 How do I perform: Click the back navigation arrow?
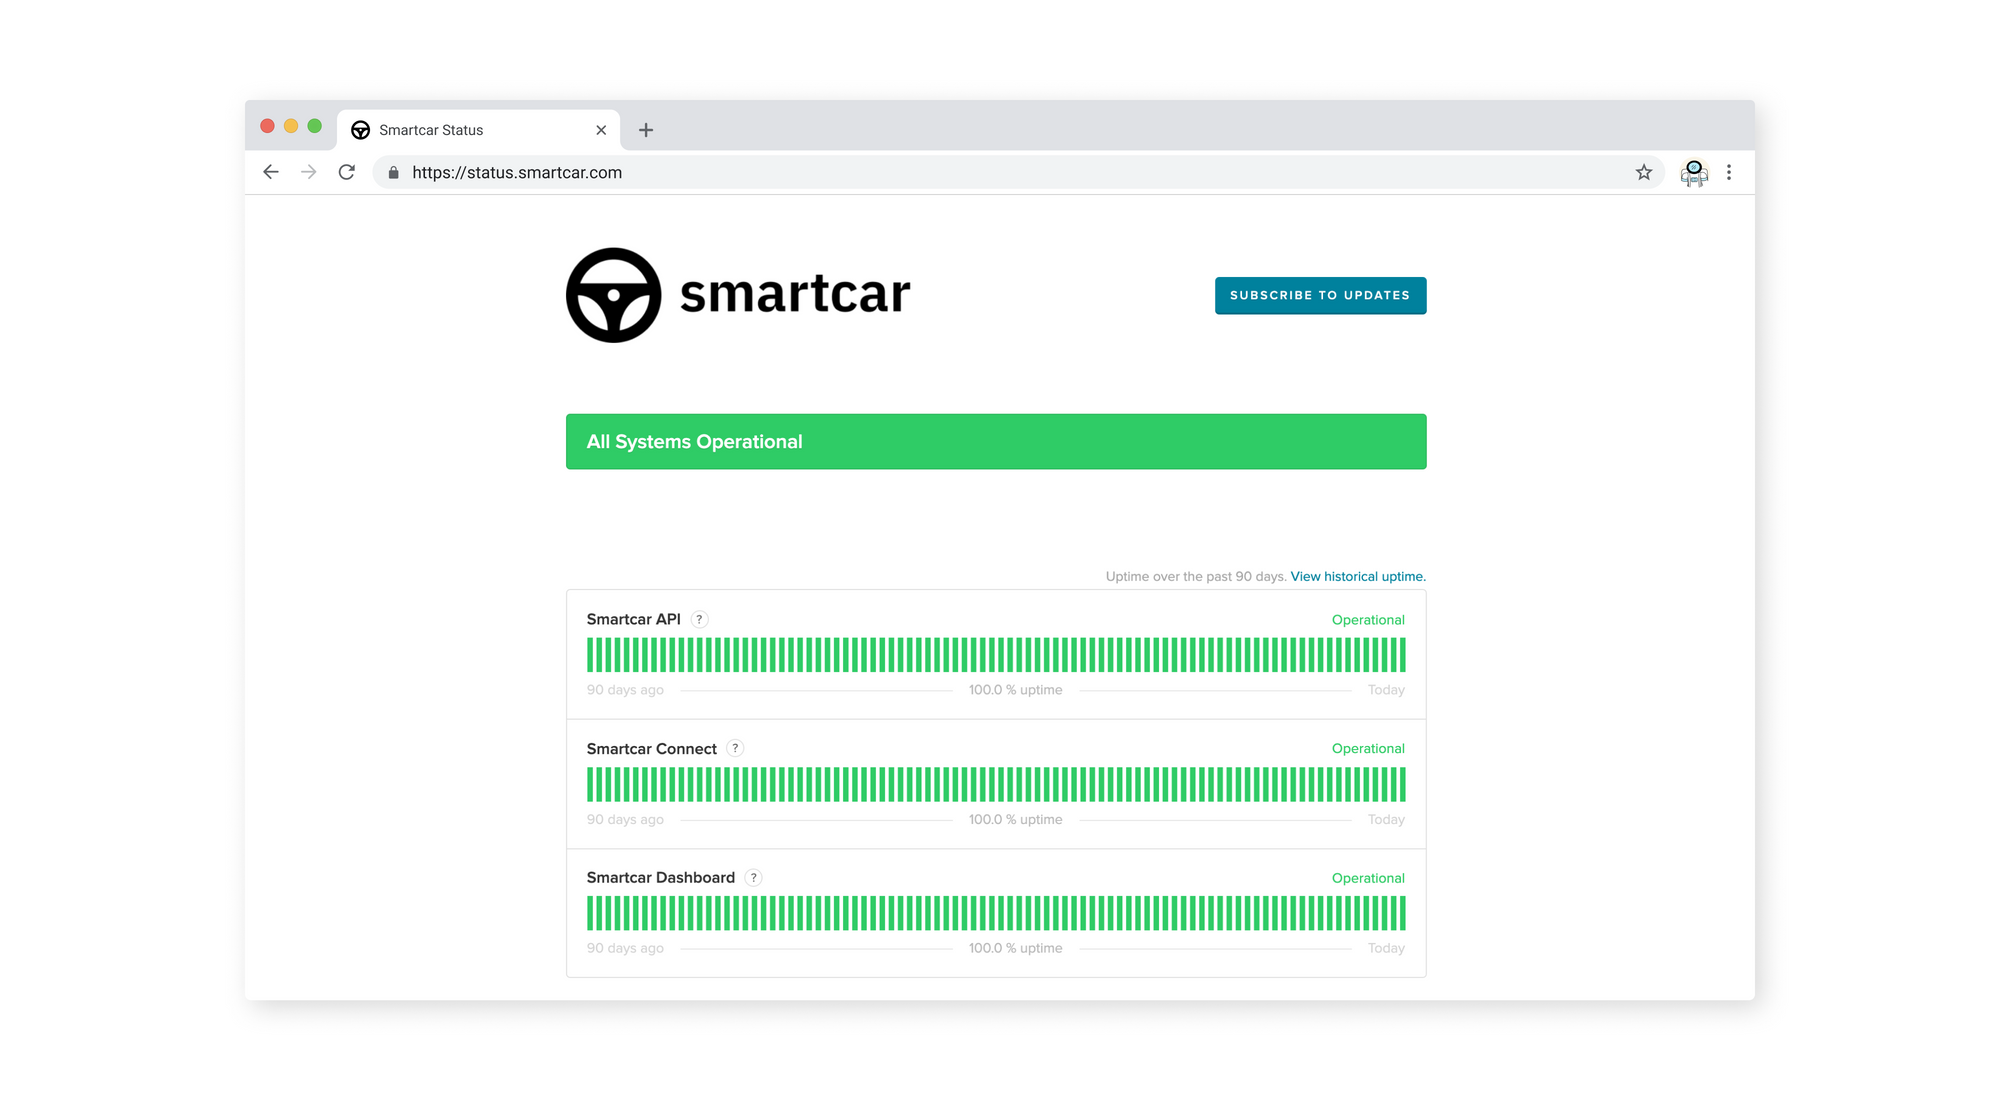point(271,172)
